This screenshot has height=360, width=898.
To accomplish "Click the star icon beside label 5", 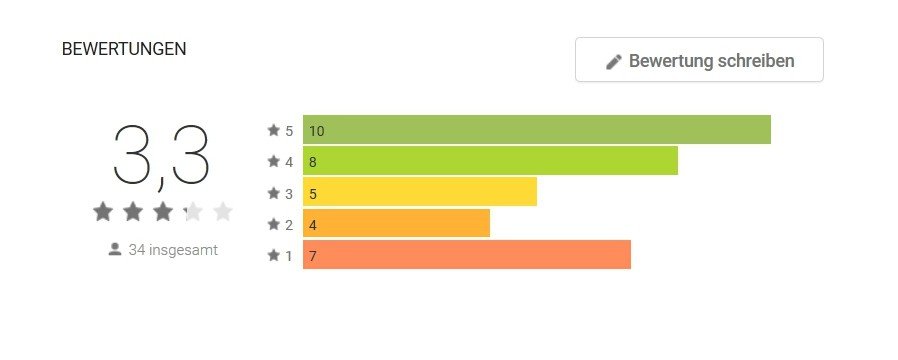I will pyautogui.click(x=274, y=130).
